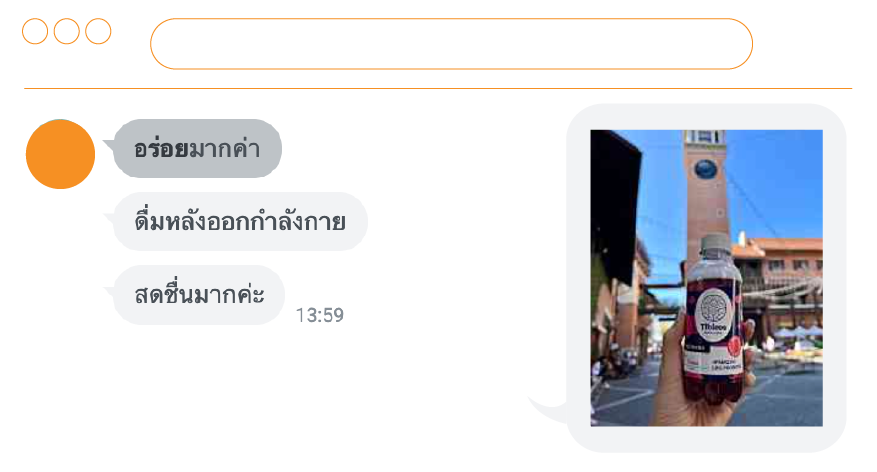Image resolution: width=877 pixels, height=472 pixels.
Task: Click the tail of the image bubble
Action: point(548,409)
